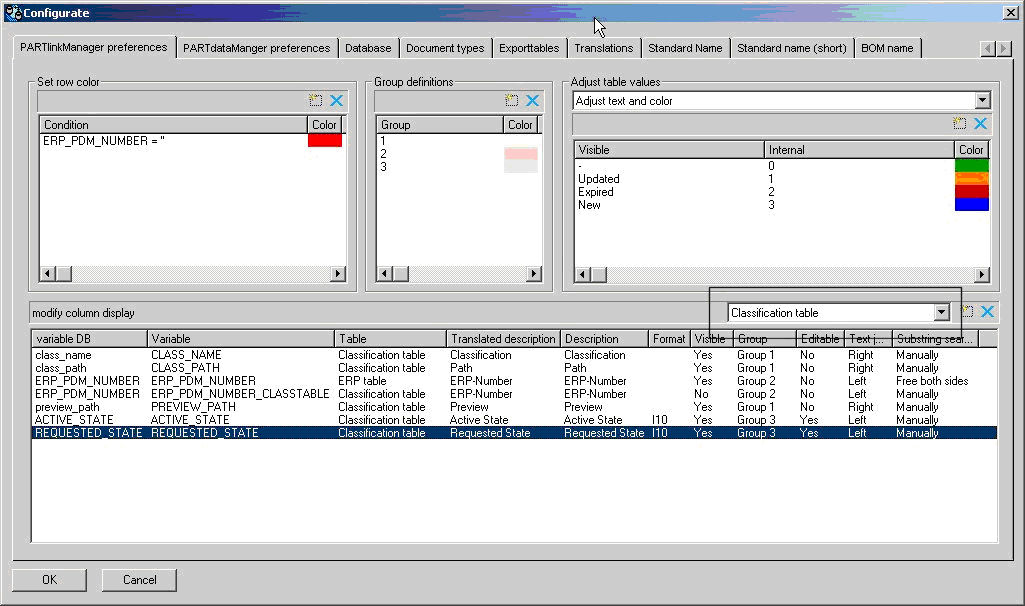Confirm with the OK button
This screenshot has height=606, width=1025.
[50, 580]
